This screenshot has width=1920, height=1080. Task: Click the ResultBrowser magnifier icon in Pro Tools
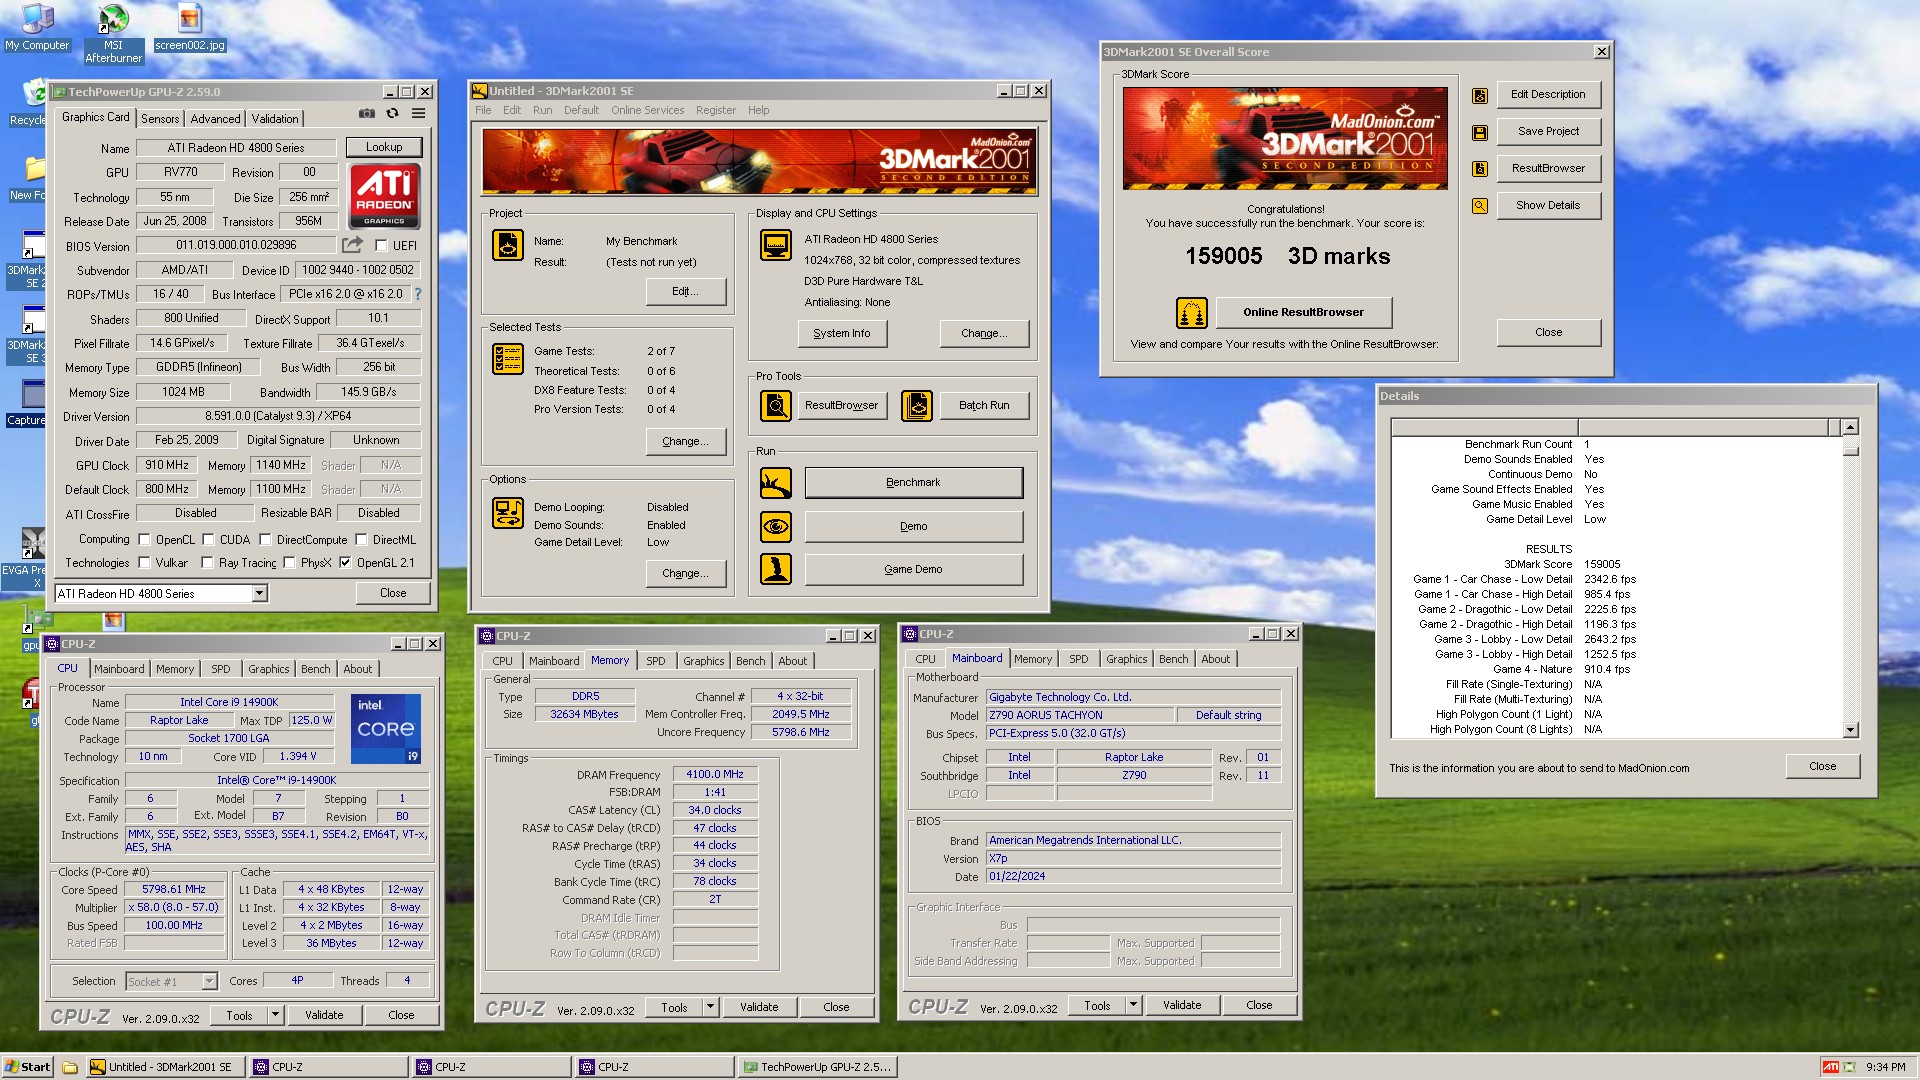tap(776, 406)
